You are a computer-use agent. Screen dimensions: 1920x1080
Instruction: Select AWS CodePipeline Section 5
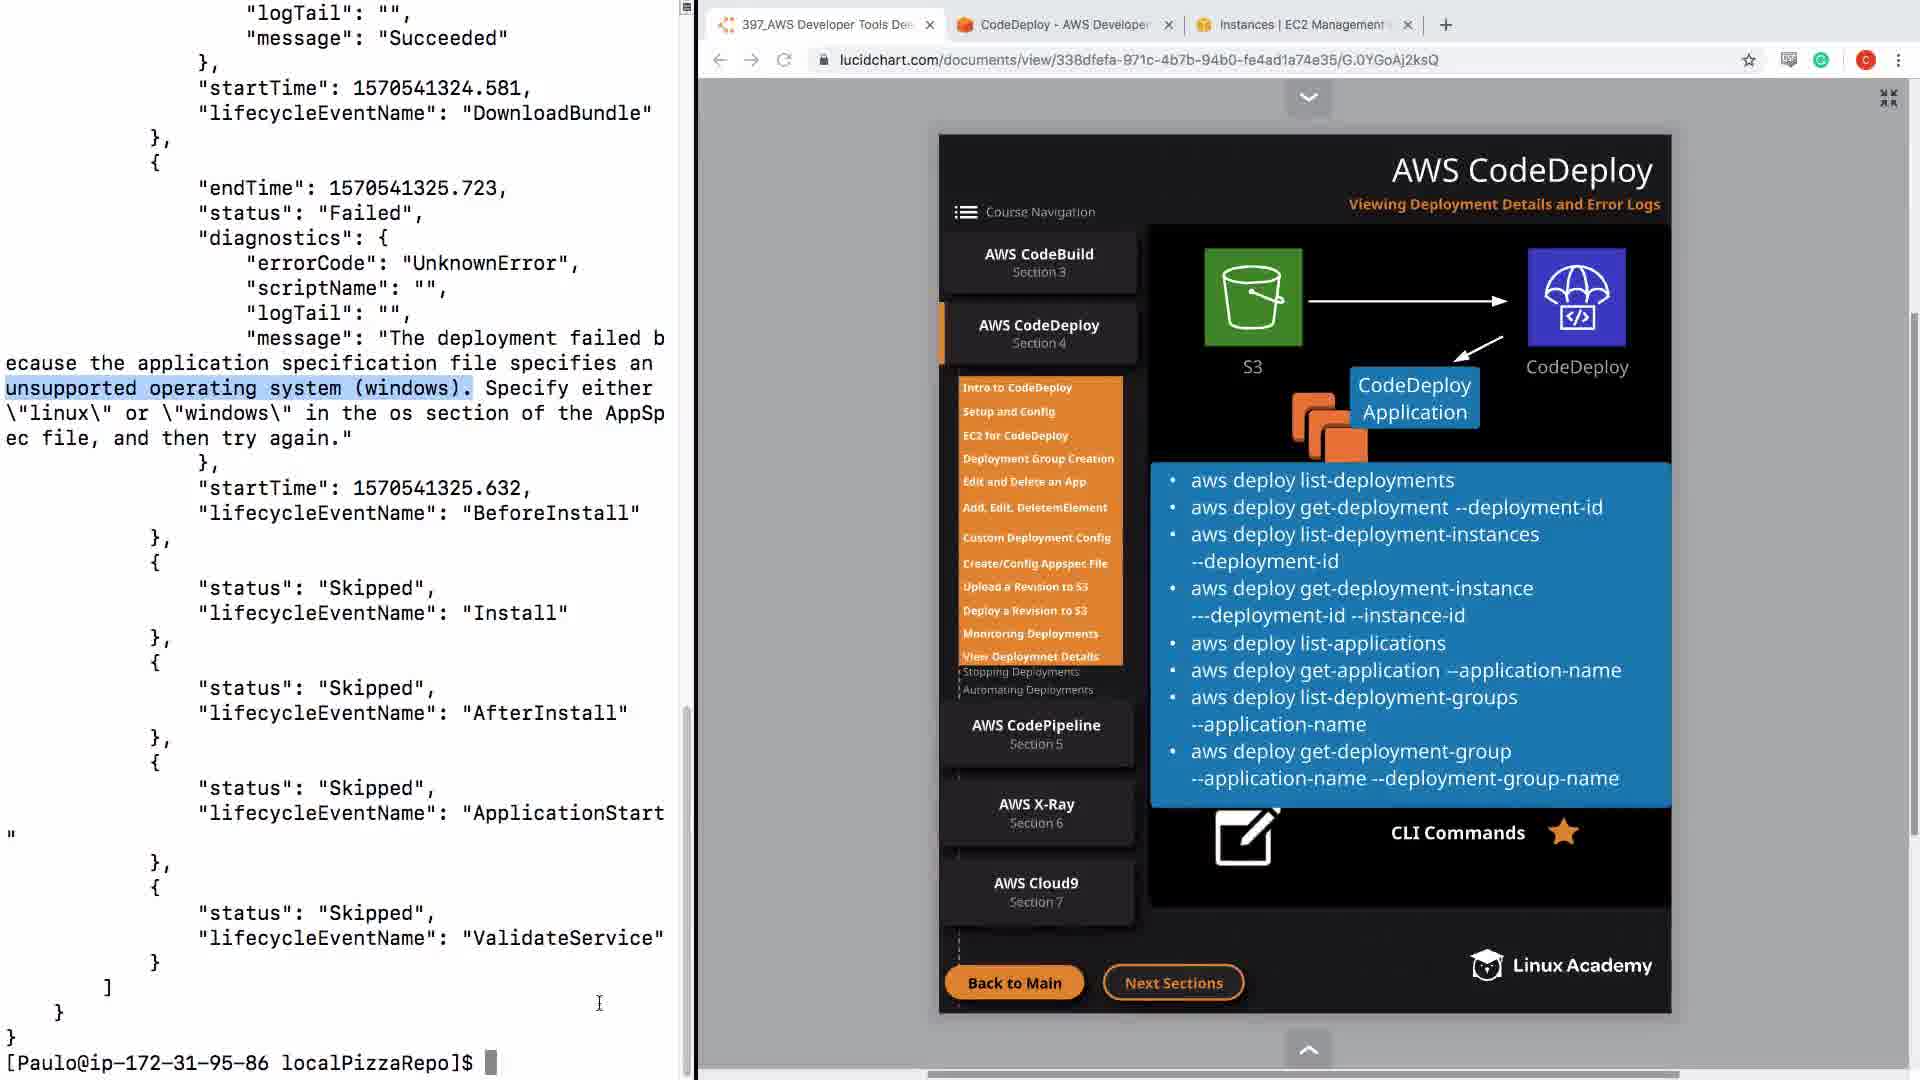[x=1036, y=734]
